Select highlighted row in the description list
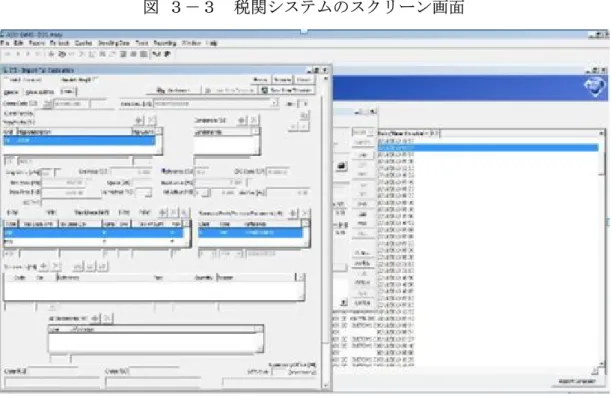612x396 pixels. pyautogui.click(x=79, y=140)
